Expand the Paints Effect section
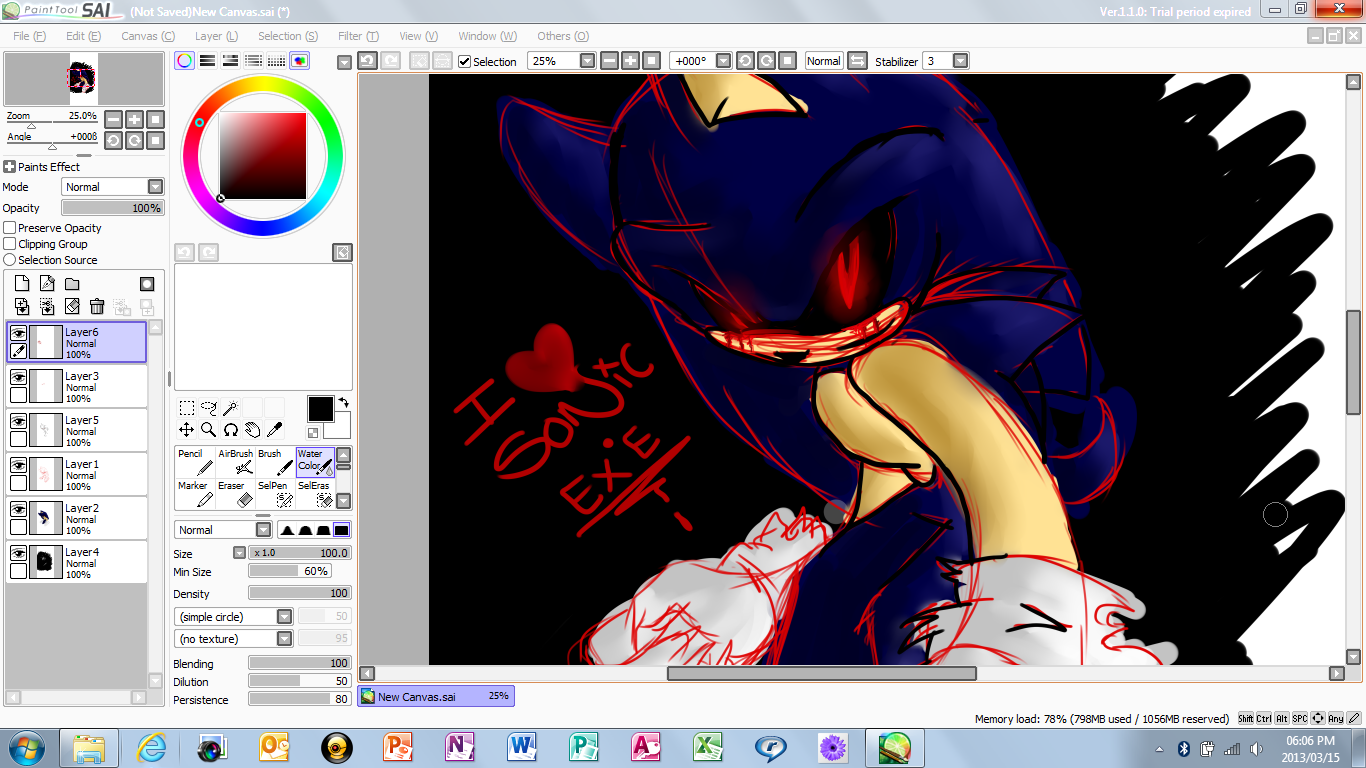 [x=10, y=167]
